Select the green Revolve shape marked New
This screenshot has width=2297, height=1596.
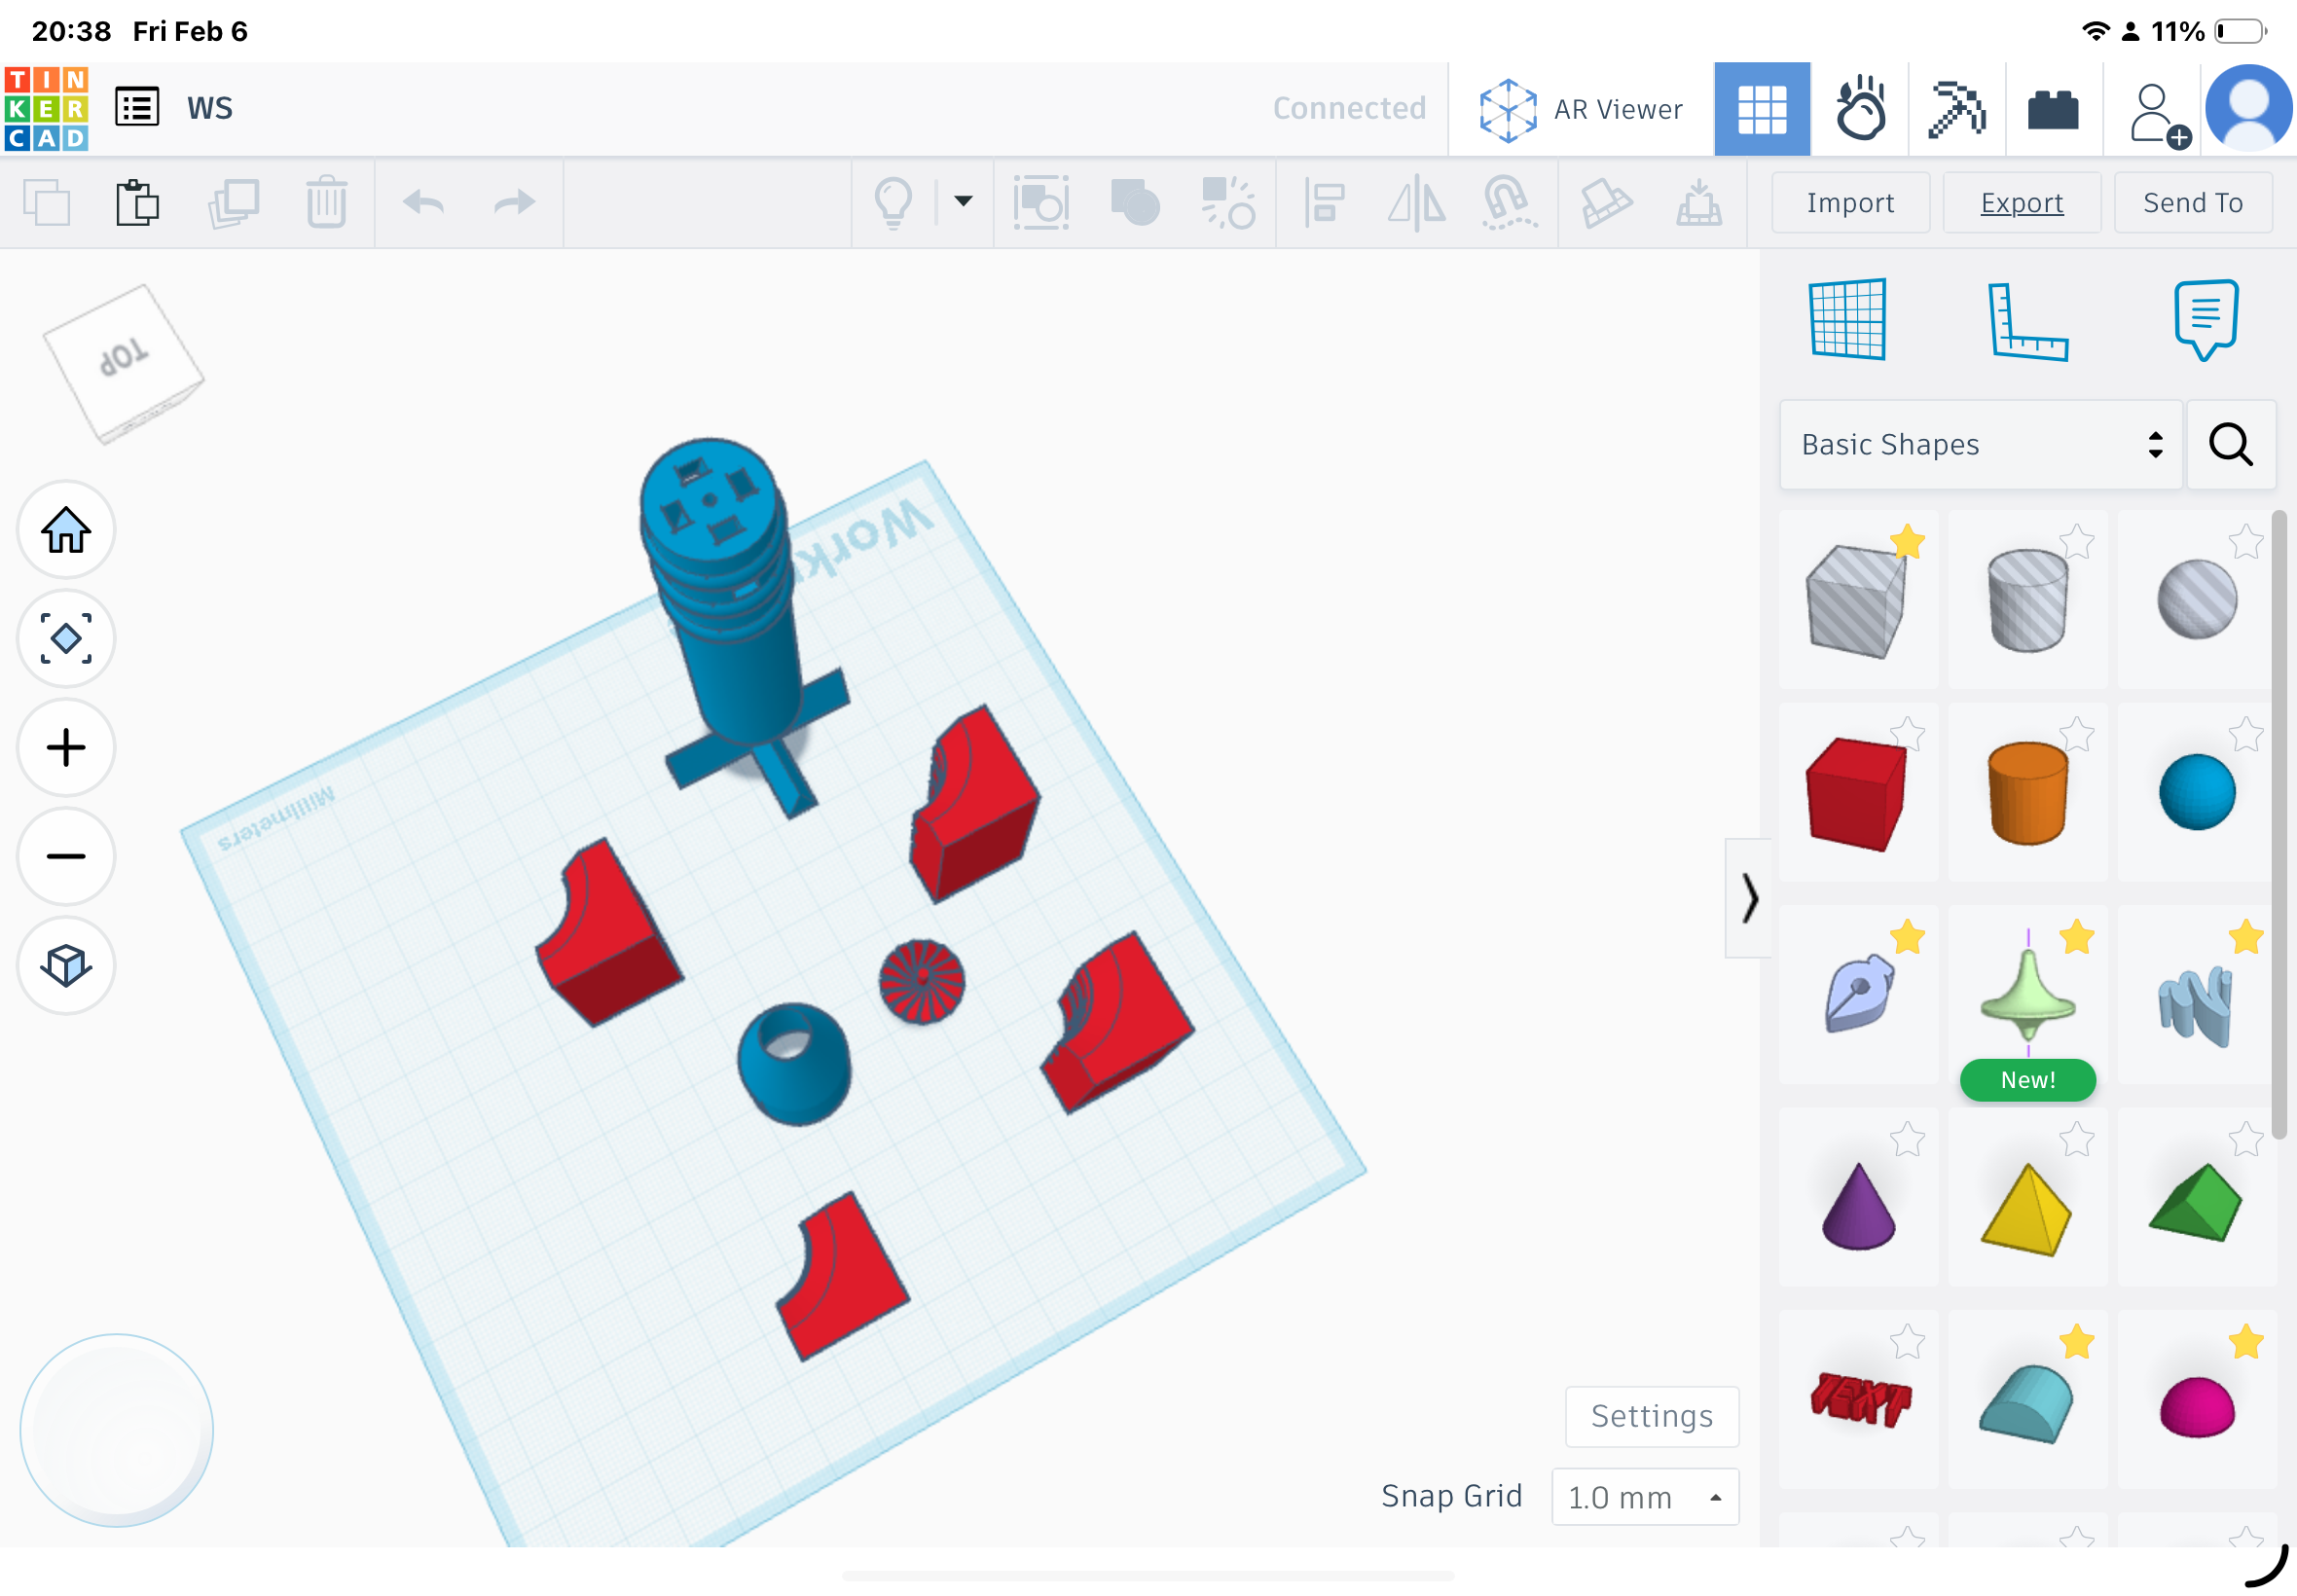2027,996
